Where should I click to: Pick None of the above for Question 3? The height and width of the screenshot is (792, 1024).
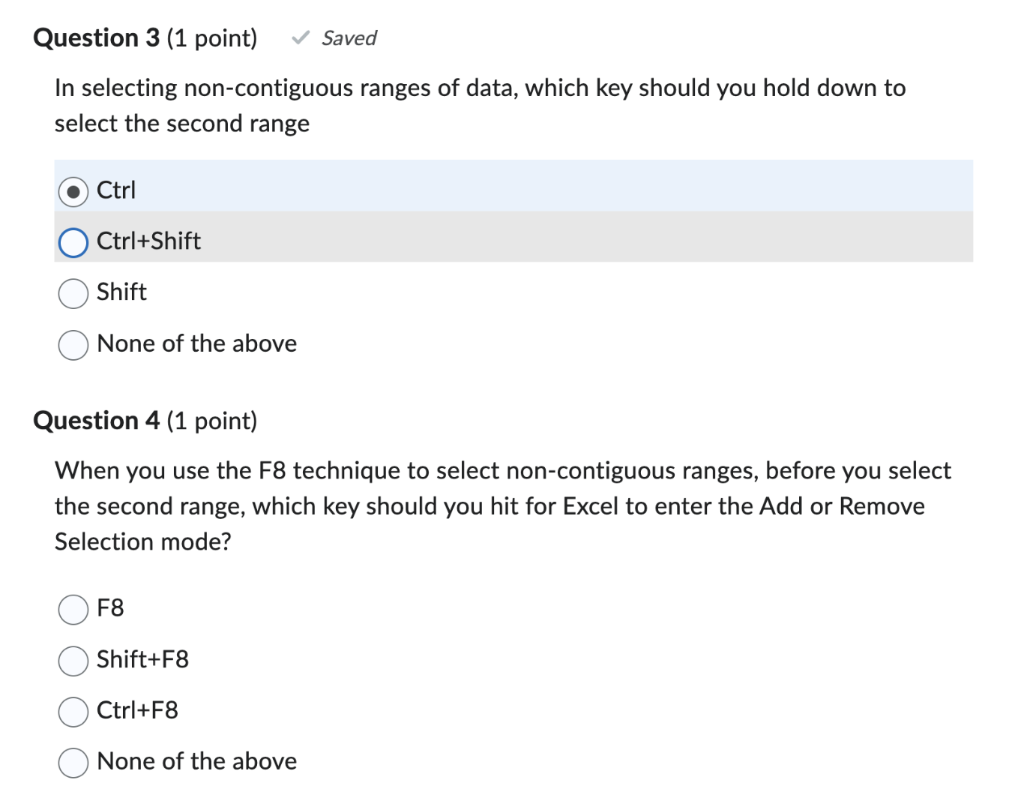coord(72,344)
